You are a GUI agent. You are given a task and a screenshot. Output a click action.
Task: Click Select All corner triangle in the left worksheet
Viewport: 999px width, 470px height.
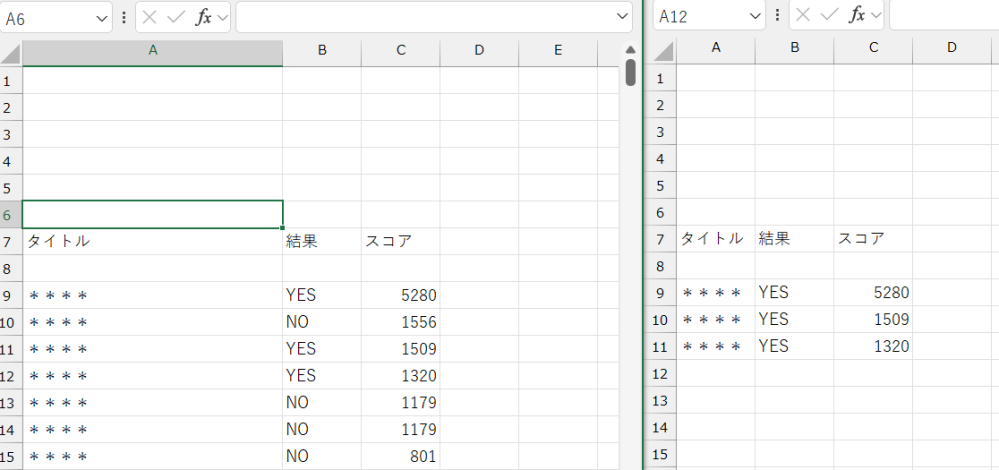(11, 53)
